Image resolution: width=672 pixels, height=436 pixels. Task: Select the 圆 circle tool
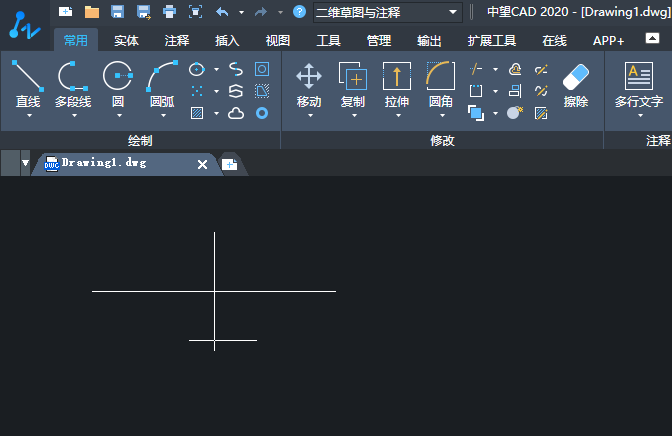pos(118,84)
